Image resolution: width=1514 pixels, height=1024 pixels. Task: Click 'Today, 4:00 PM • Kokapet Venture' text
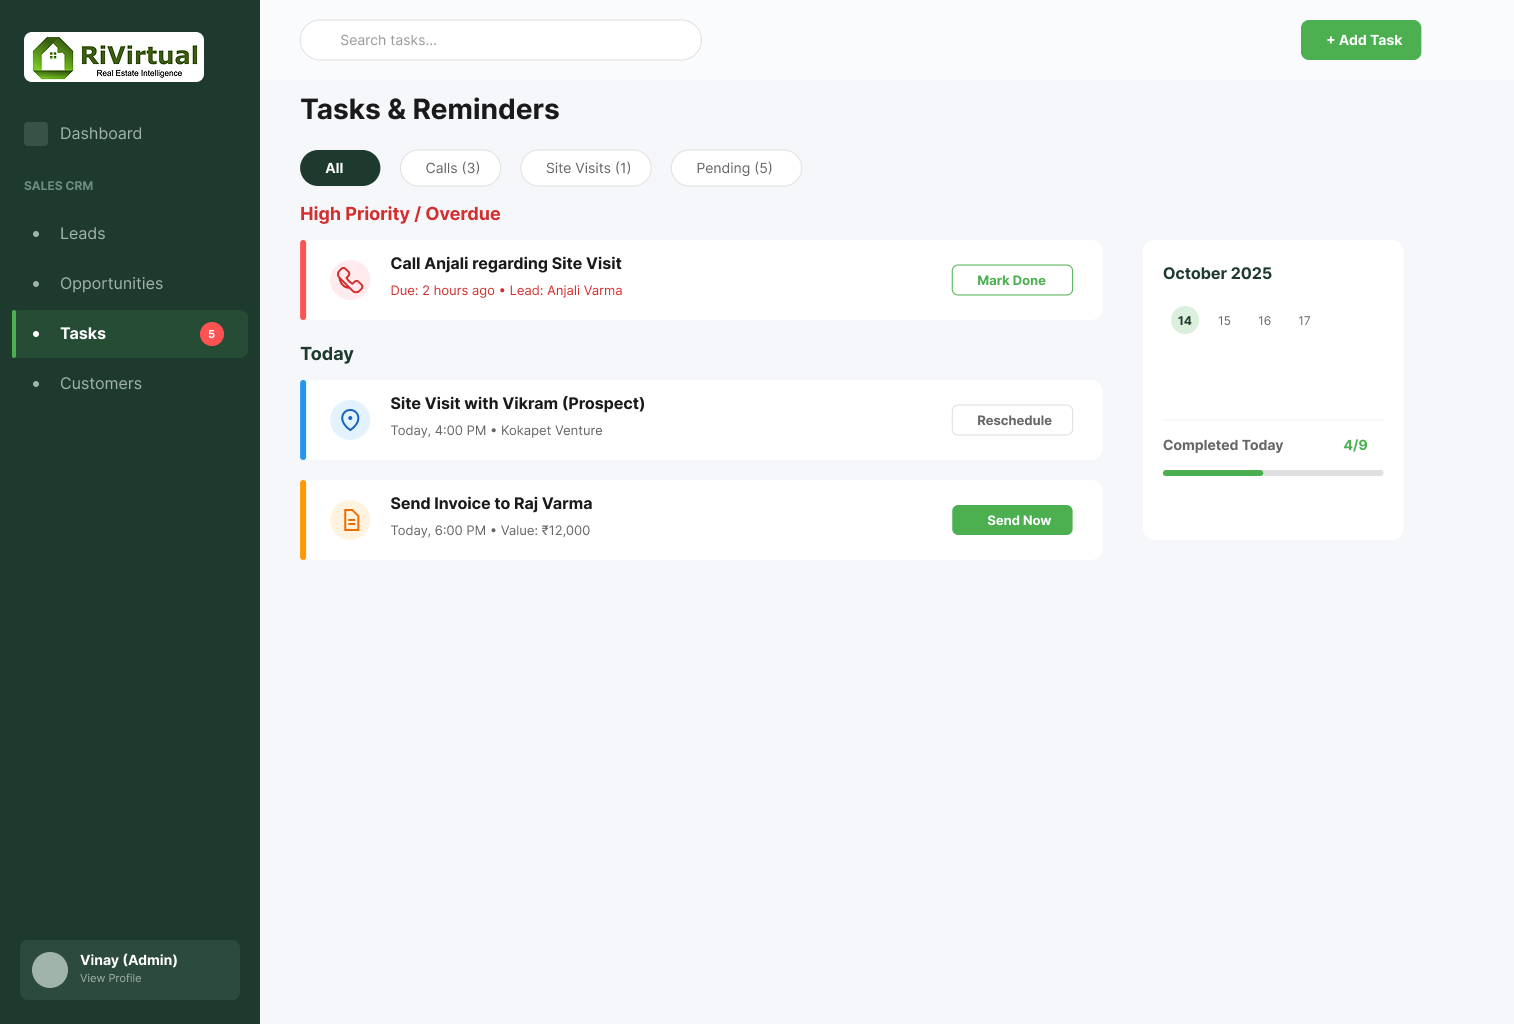[496, 431]
